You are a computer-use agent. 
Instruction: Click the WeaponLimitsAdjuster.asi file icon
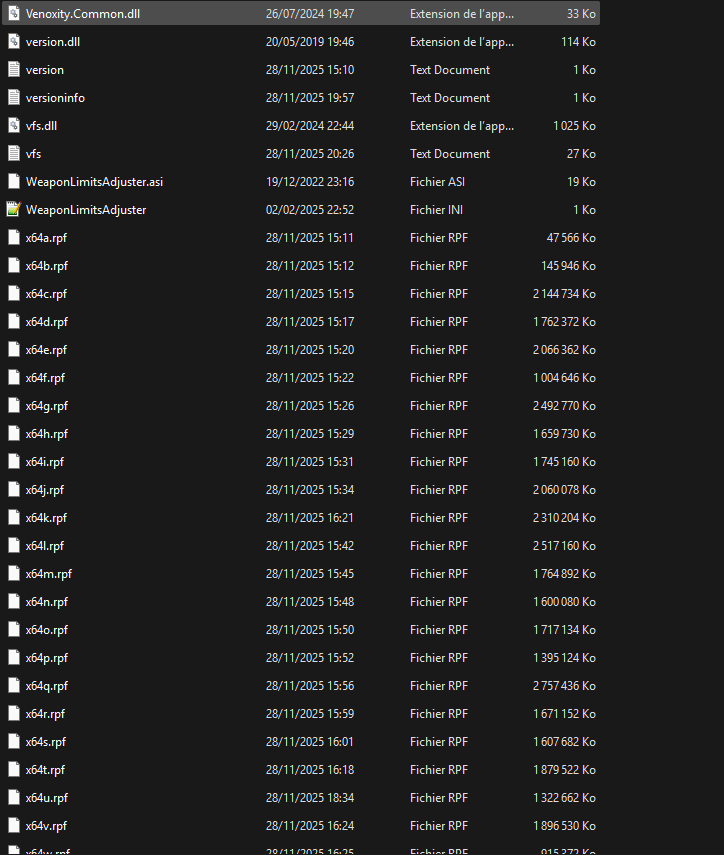pos(14,182)
